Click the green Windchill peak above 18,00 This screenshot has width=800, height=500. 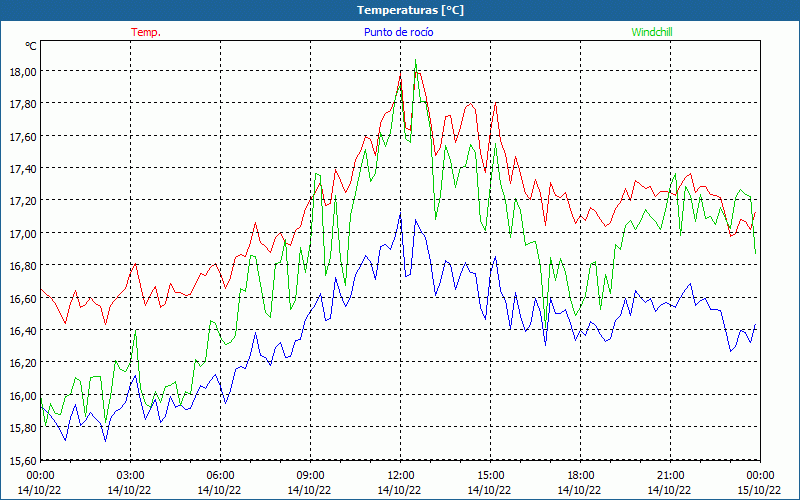pyautogui.click(x=416, y=60)
